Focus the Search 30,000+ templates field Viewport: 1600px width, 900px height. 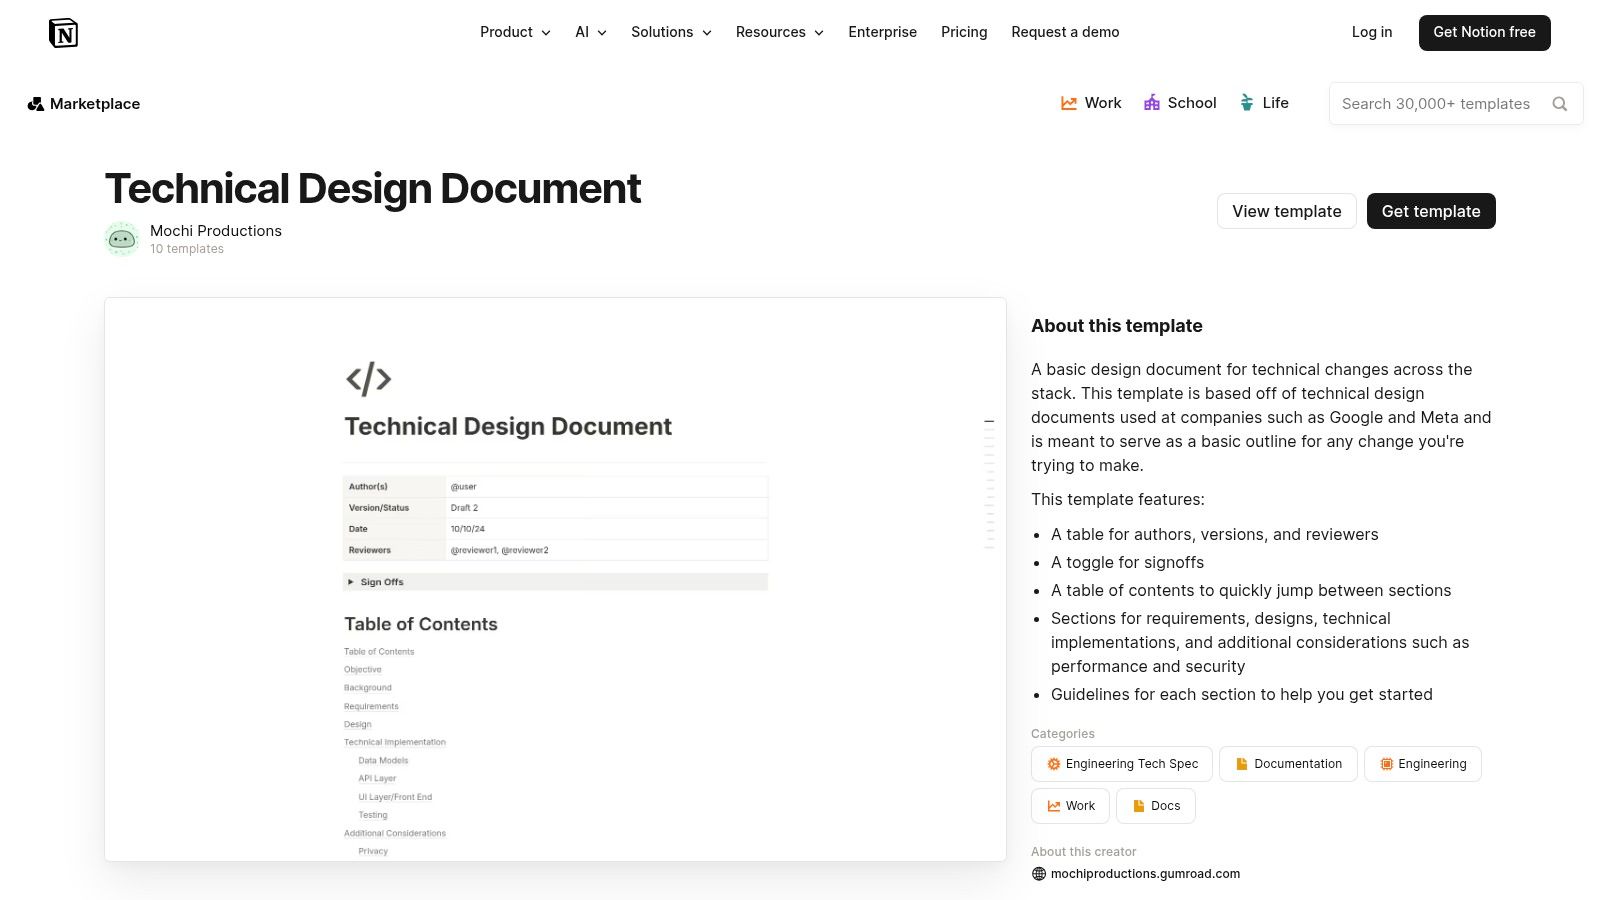(x=1435, y=104)
